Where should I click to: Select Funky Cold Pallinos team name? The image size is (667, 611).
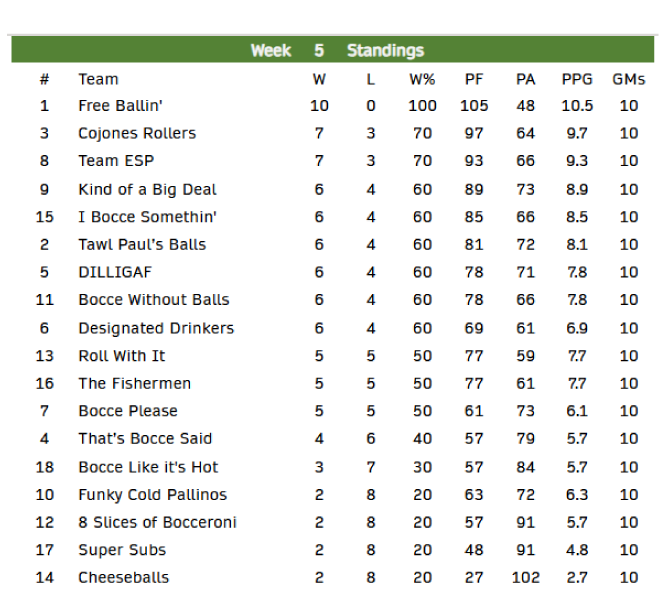point(152,495)
